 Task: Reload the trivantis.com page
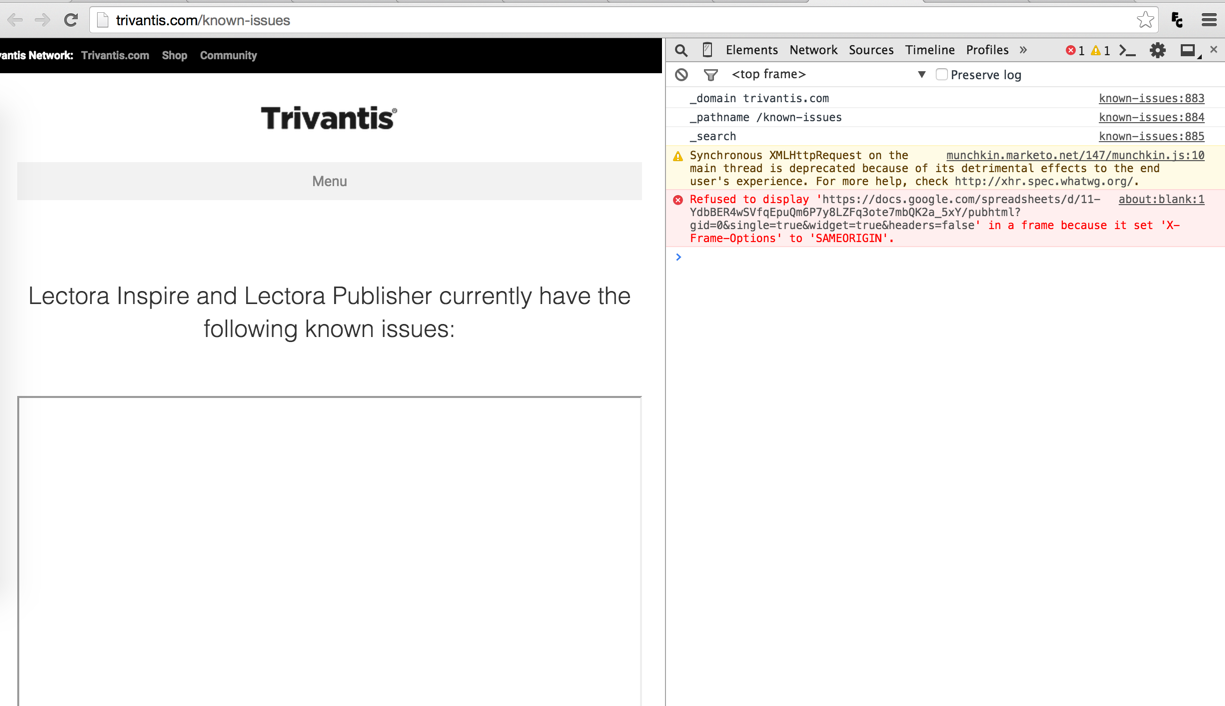[x=71, y=20]
